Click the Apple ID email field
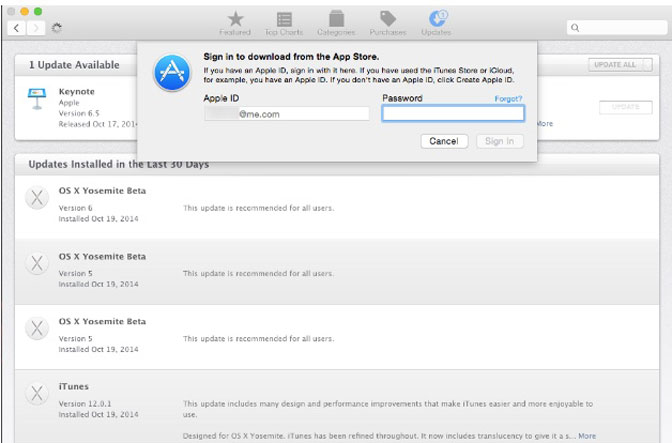Screen dimensions: 672x443 287,114
